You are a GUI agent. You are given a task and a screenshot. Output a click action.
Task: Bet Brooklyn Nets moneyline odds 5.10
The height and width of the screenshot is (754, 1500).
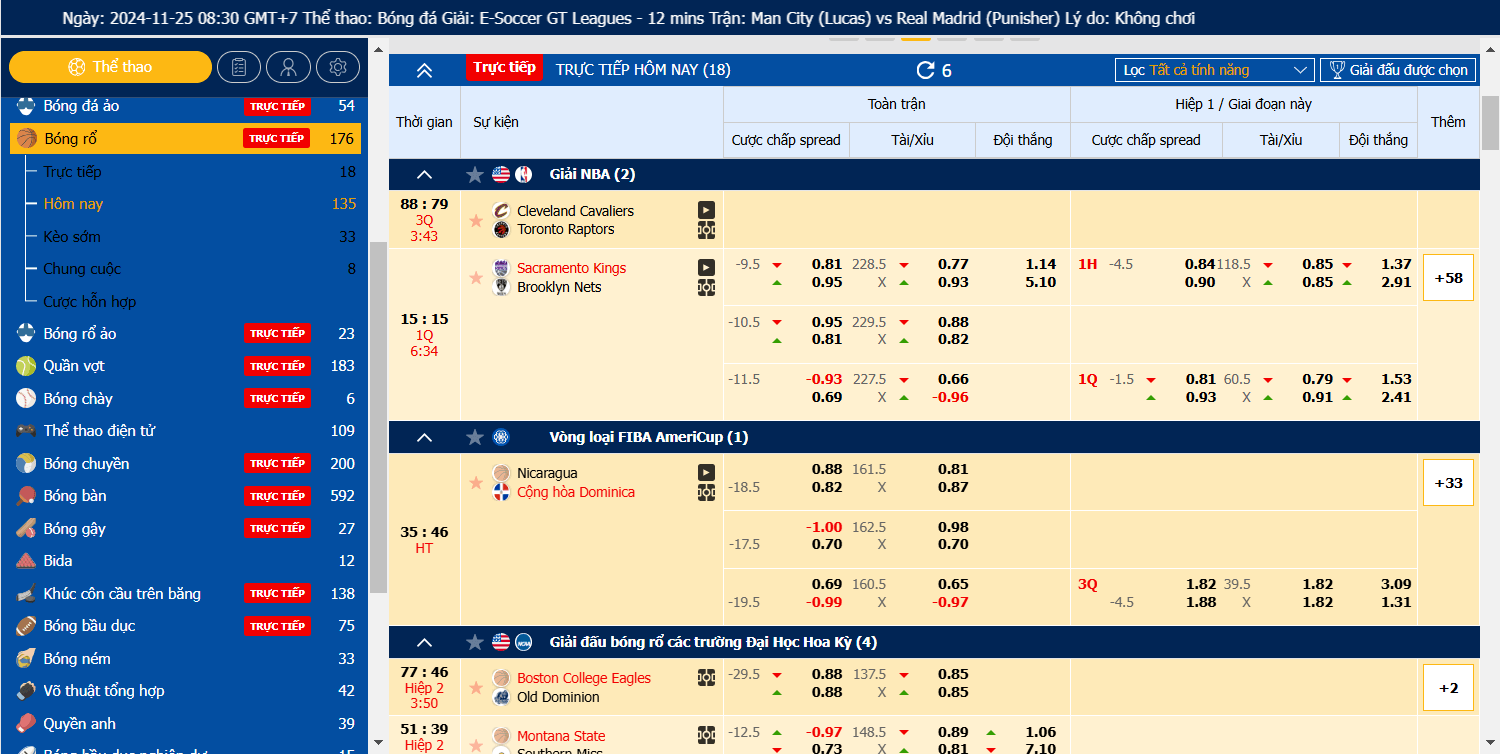click(x=1040, y=282)
